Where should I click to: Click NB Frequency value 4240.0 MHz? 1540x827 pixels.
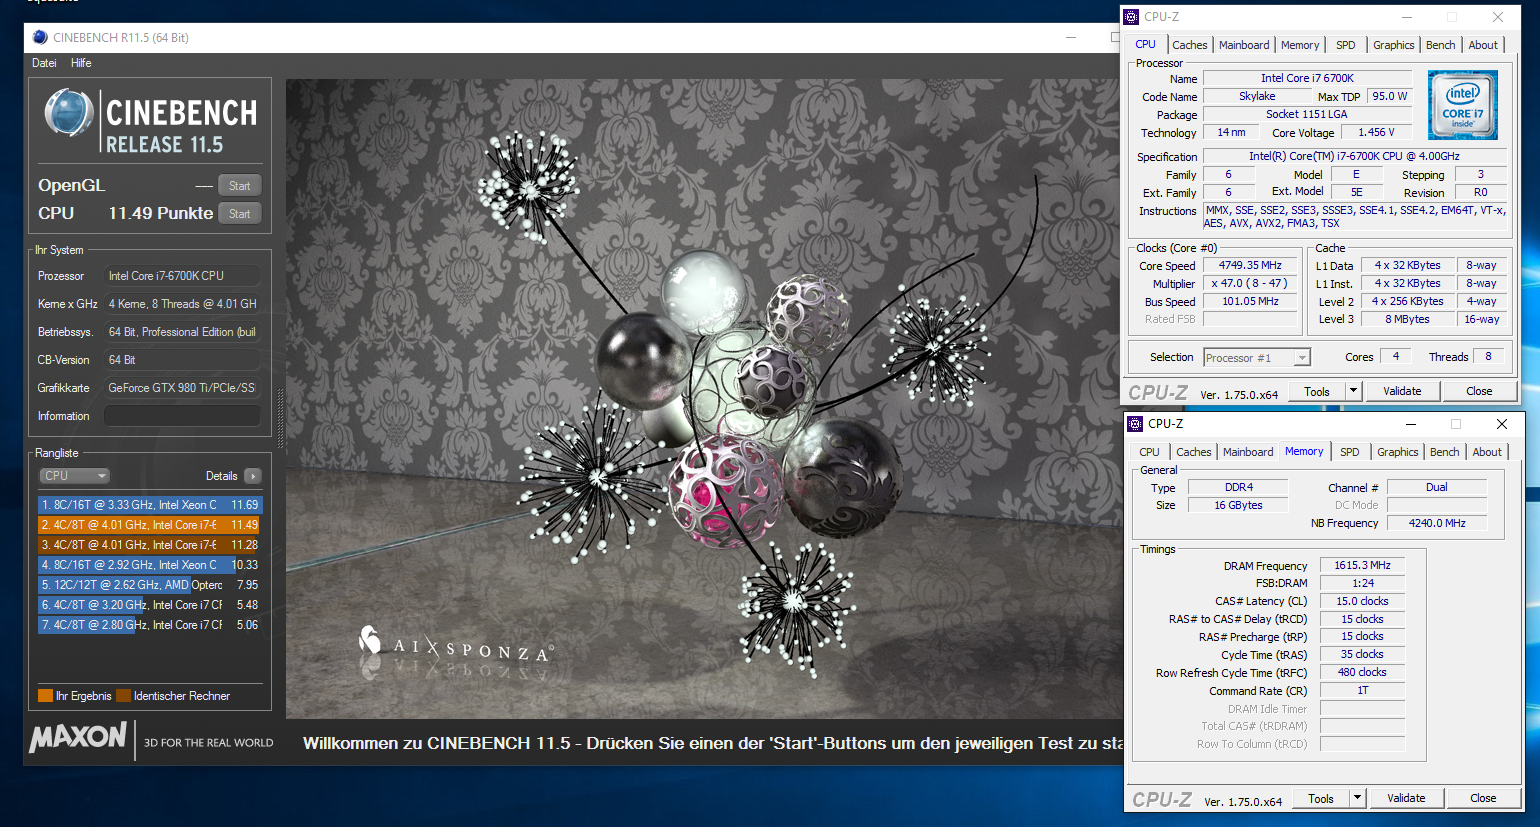click(x=1437, y=523)
